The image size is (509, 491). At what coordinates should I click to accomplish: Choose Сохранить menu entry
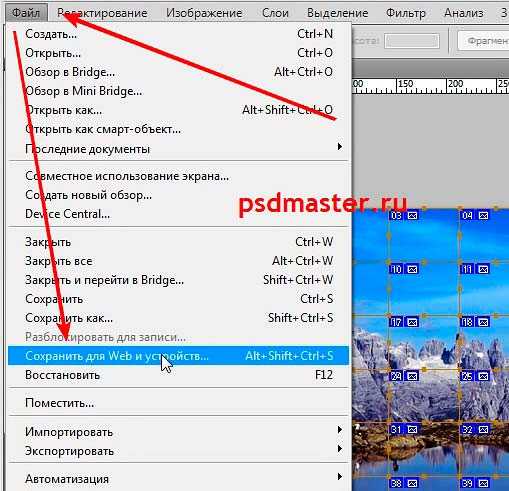point(178,299)
